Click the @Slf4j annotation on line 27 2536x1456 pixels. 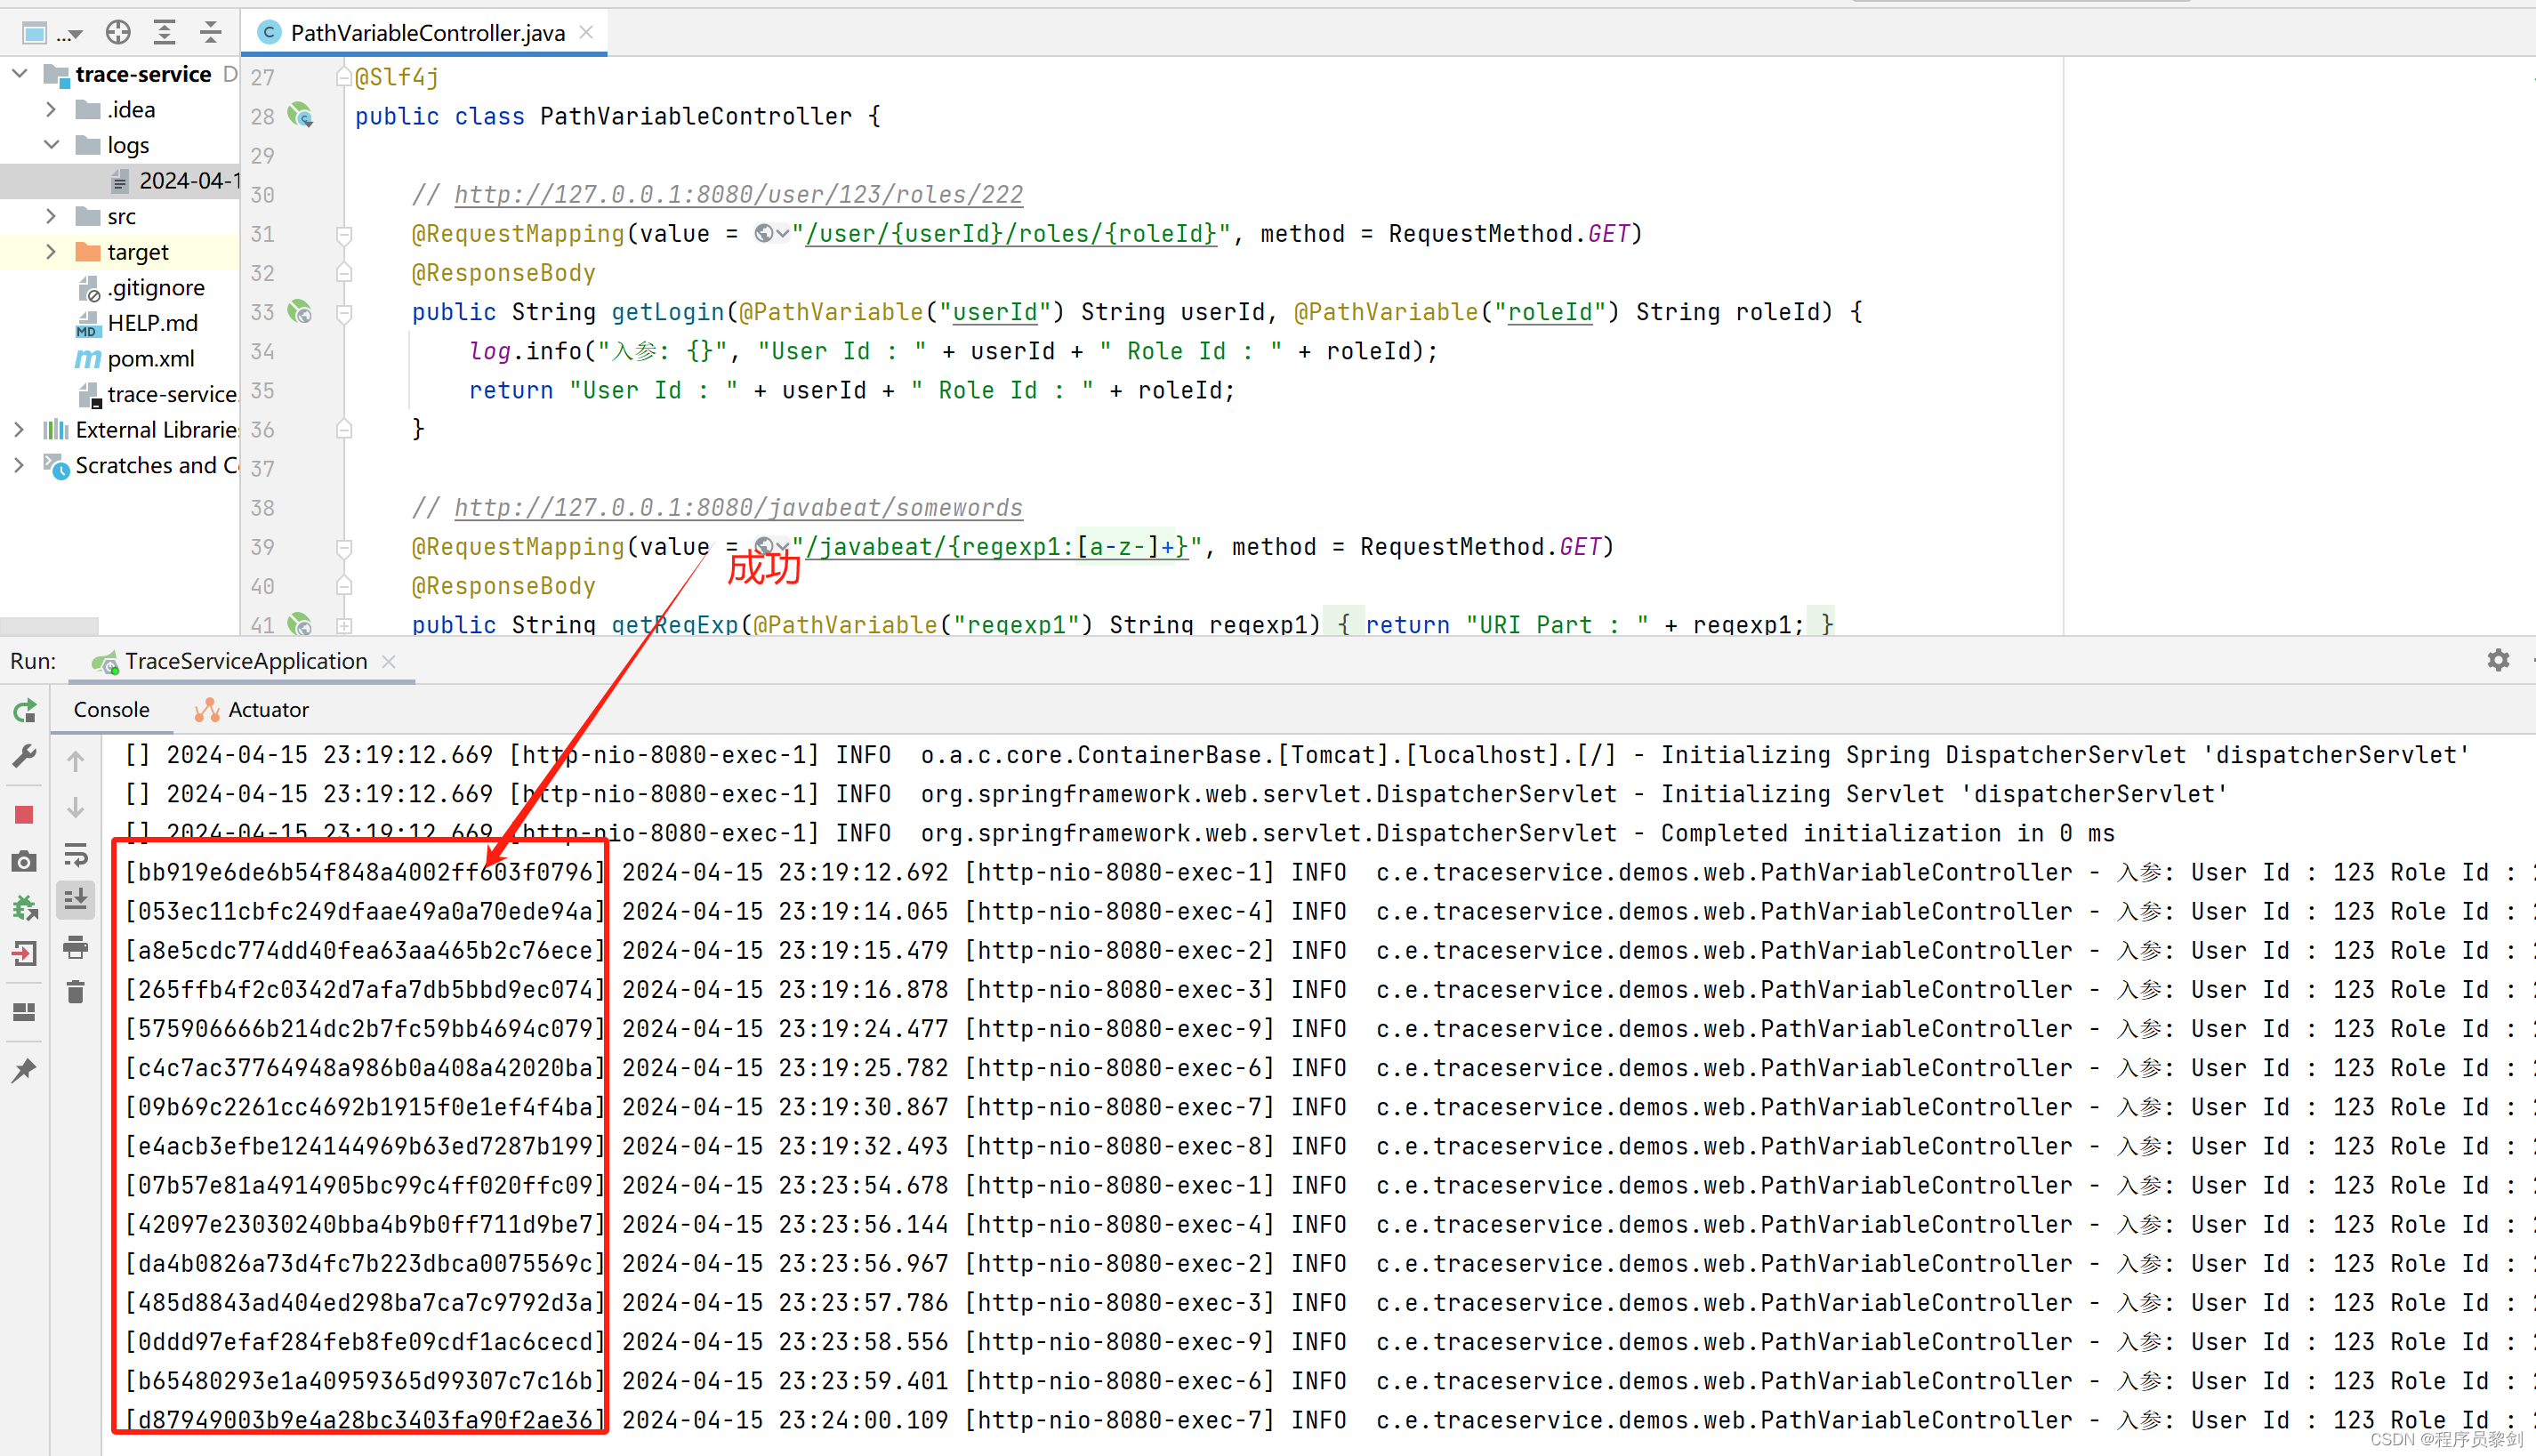click(397, 77)
